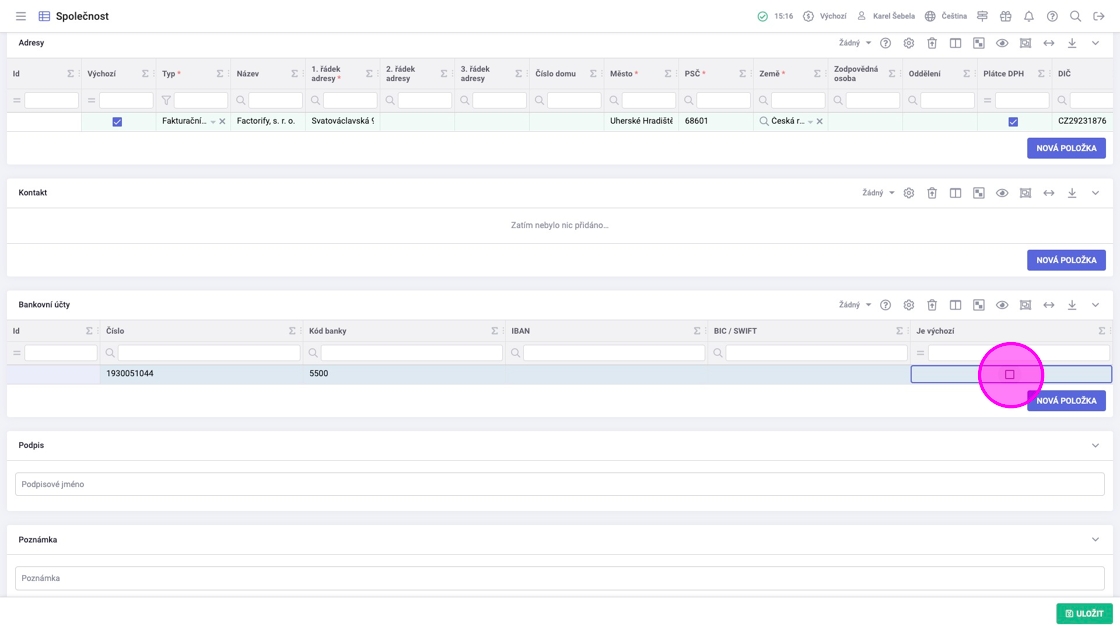This screenshot has width=1120, height=630.
Task: Open the Čeština language menu
Action: tap(946, 16)
